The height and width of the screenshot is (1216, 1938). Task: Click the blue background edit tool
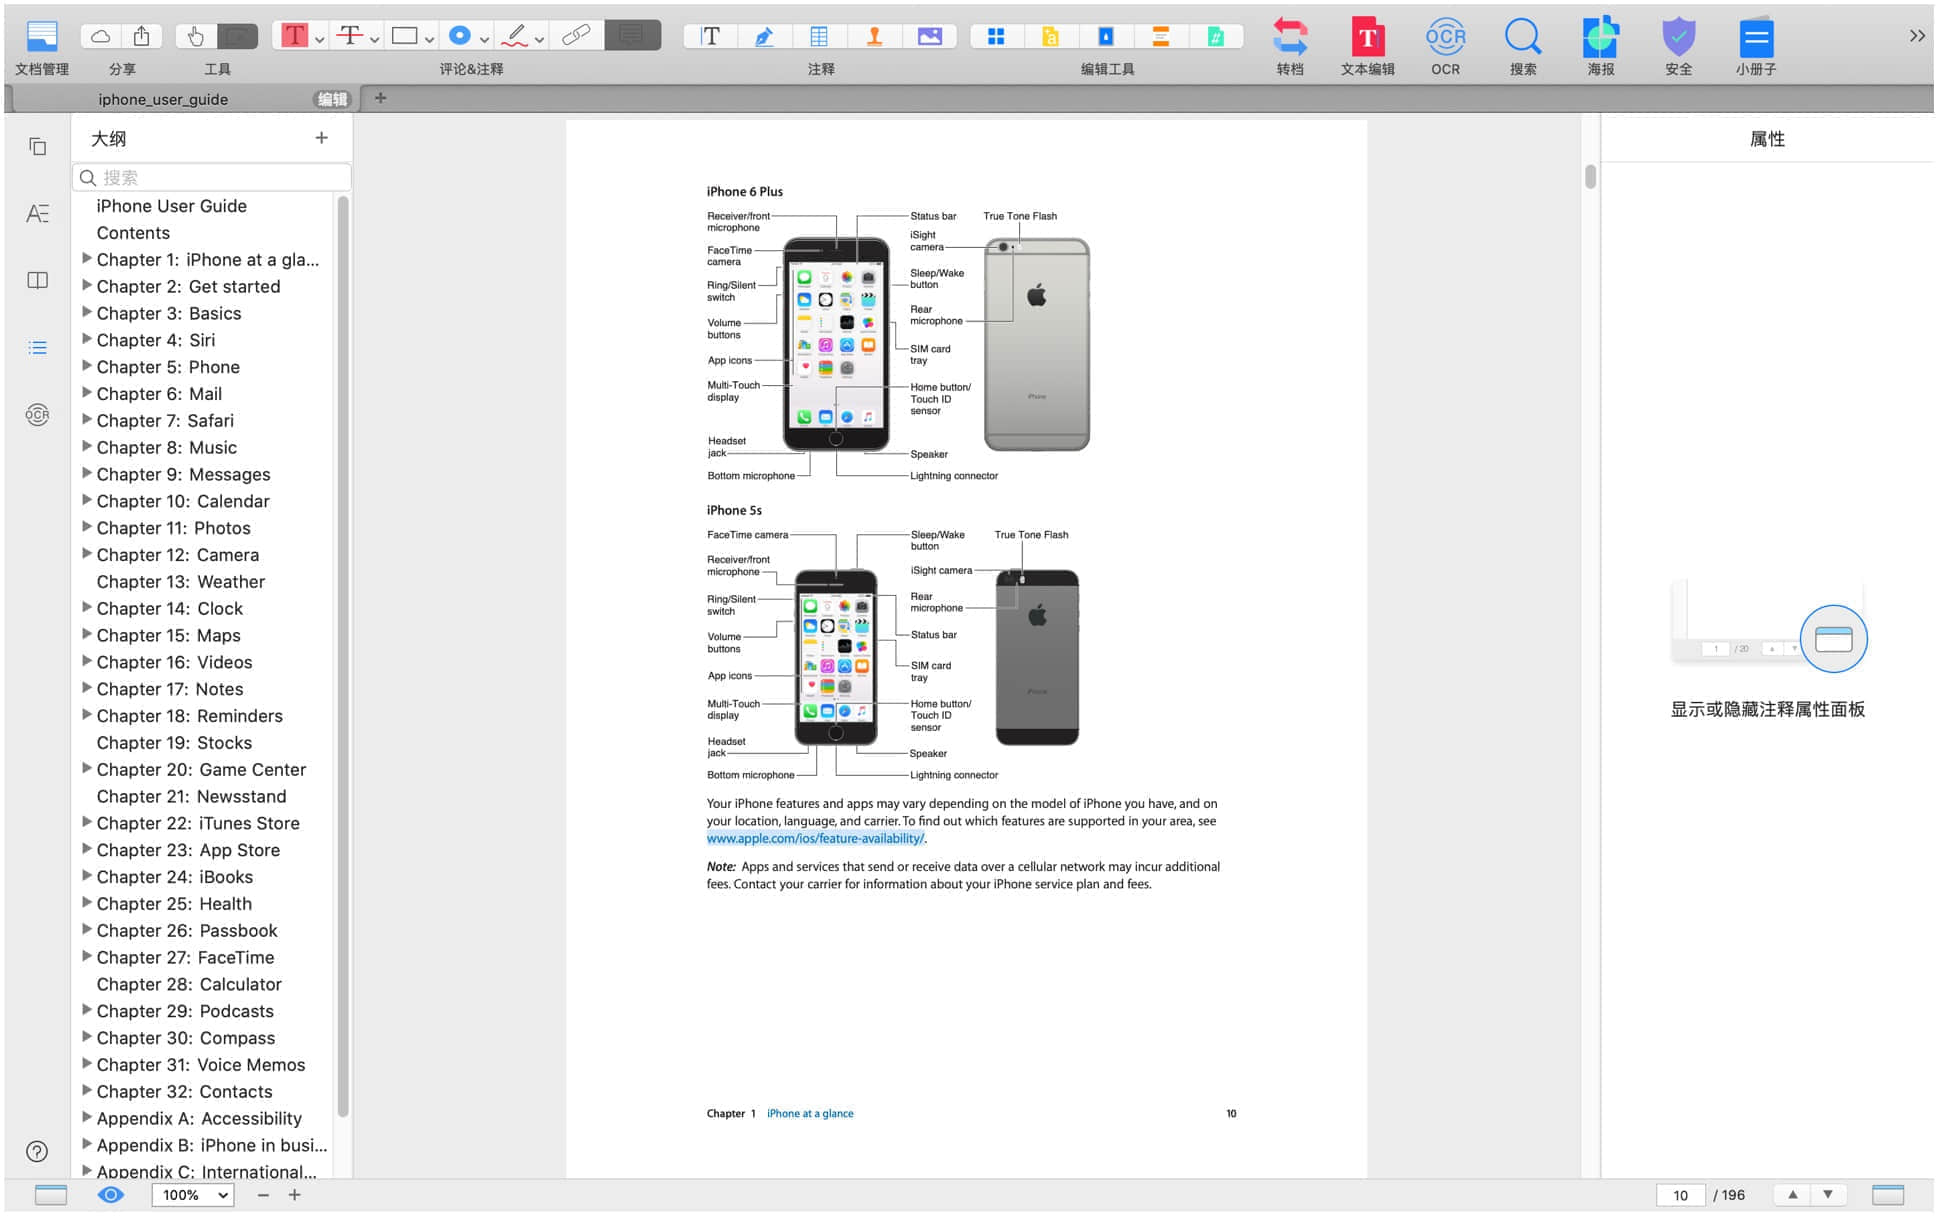pyautogui.click(x=1105, y=37)
